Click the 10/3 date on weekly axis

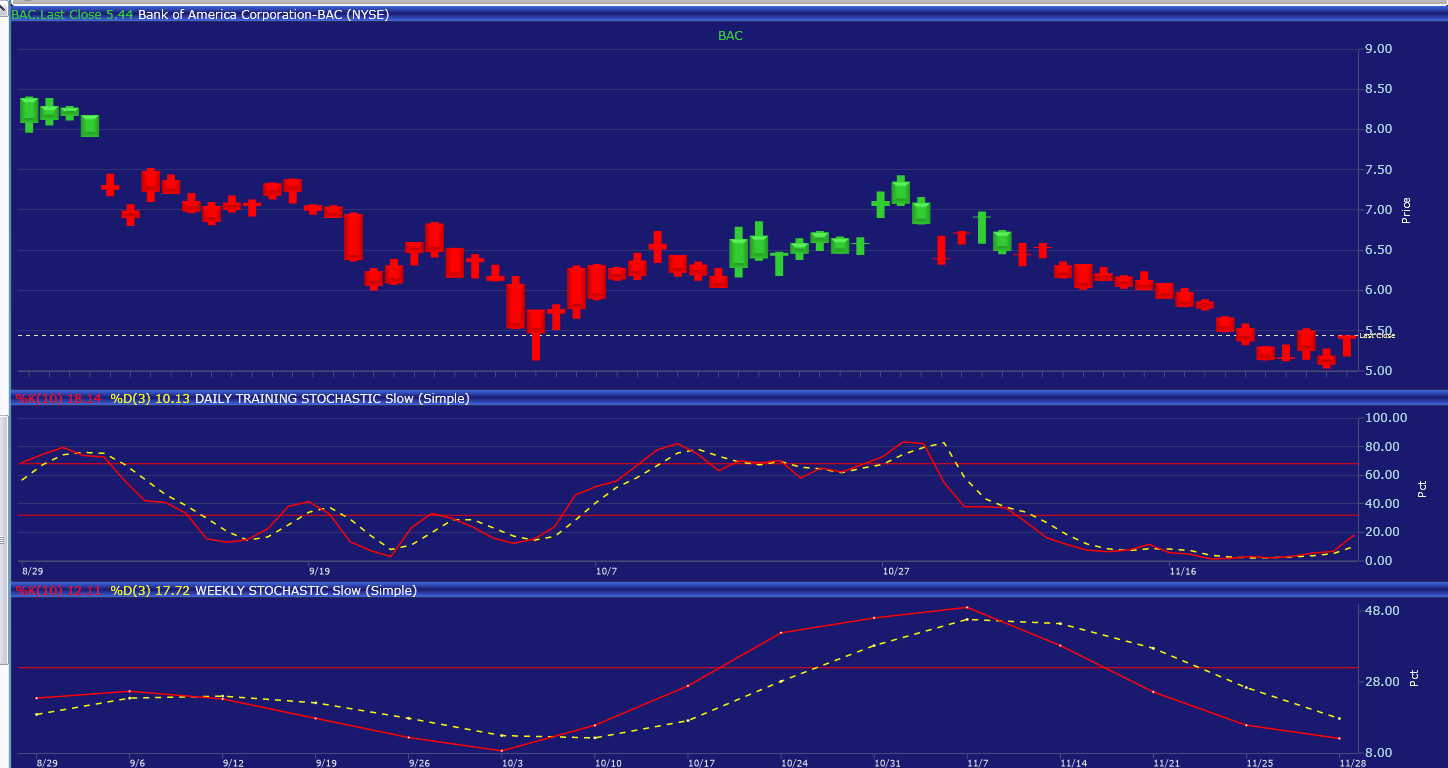pos(512,763)
